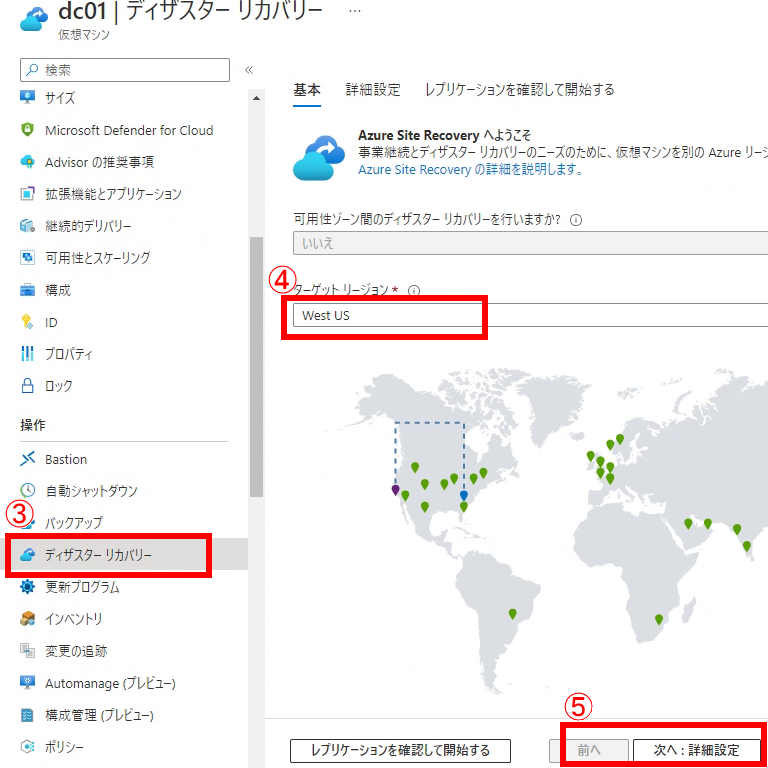Open Microsoft Defender for Cloud shield icon
Viewport: 768px width, 768px height.
pyautogui.click(x=27, y=130)
